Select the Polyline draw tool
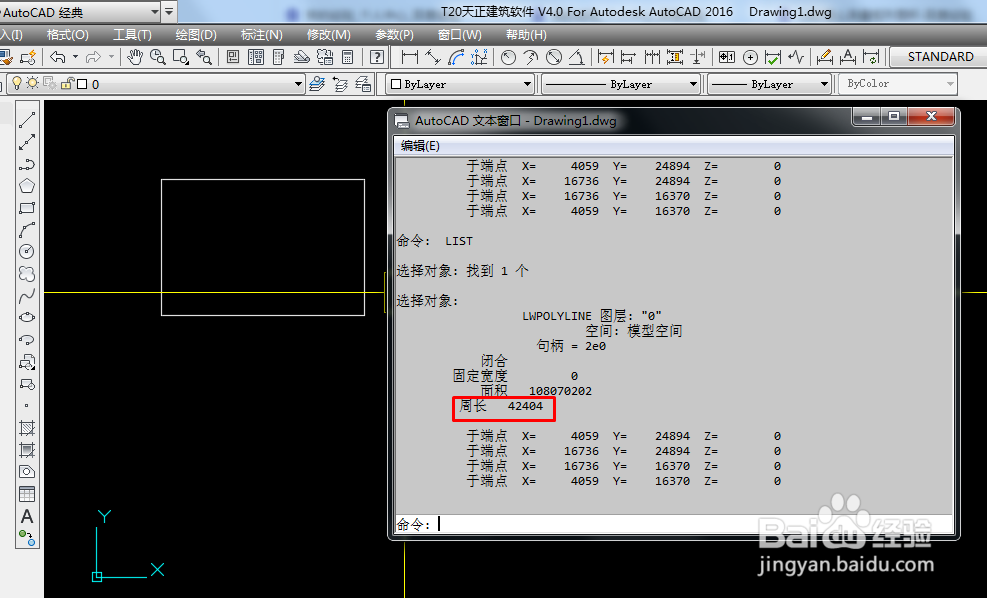 (x=26, y=164)
